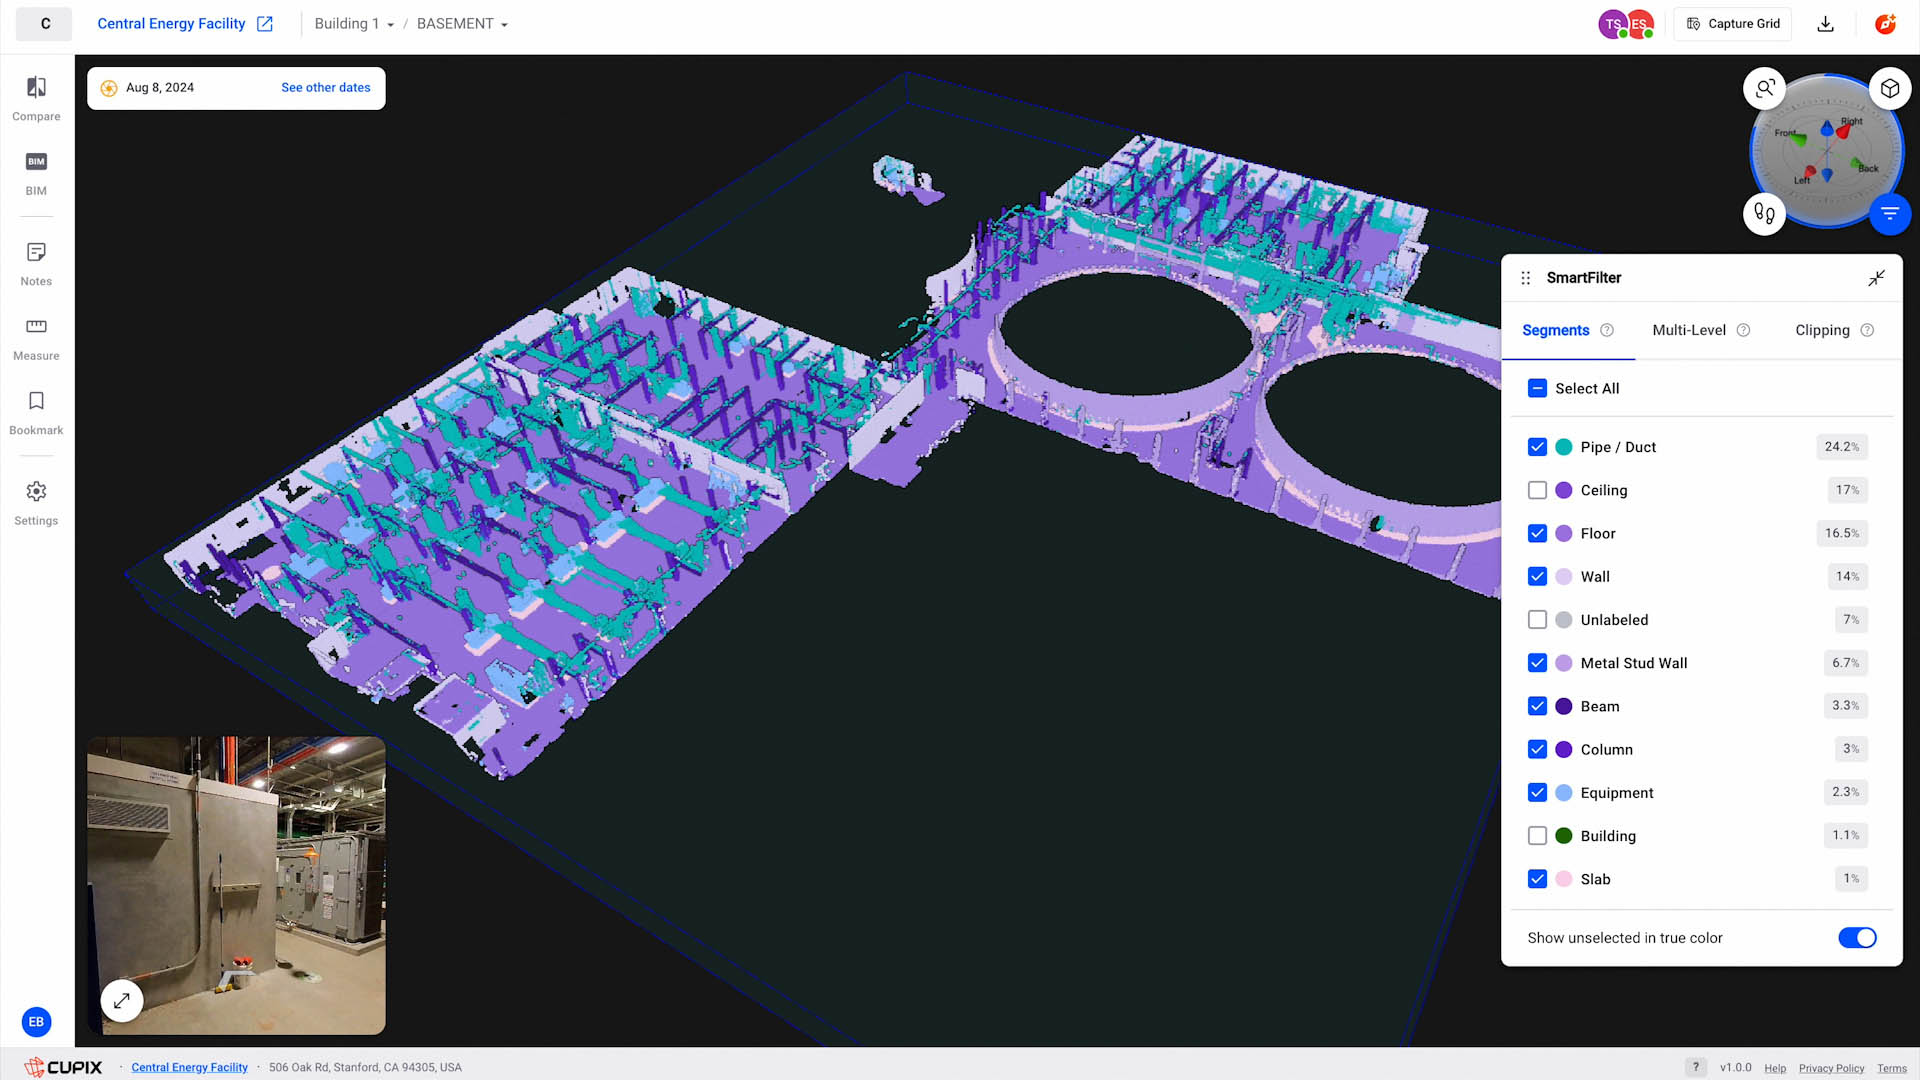Toggle the Select All checkbox

pyautogui.click(x=1537, y=388)
